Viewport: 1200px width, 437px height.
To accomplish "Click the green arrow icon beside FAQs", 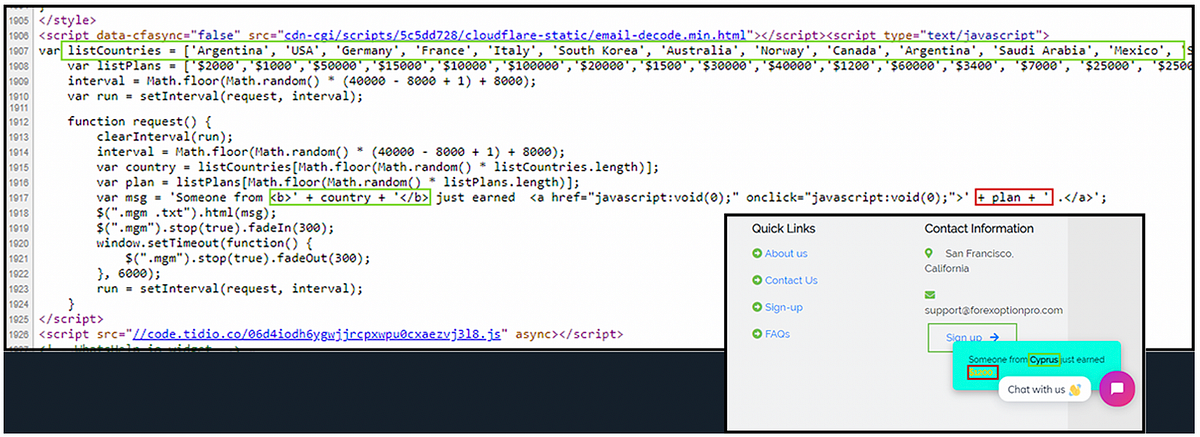I will (x=757, y=334).
